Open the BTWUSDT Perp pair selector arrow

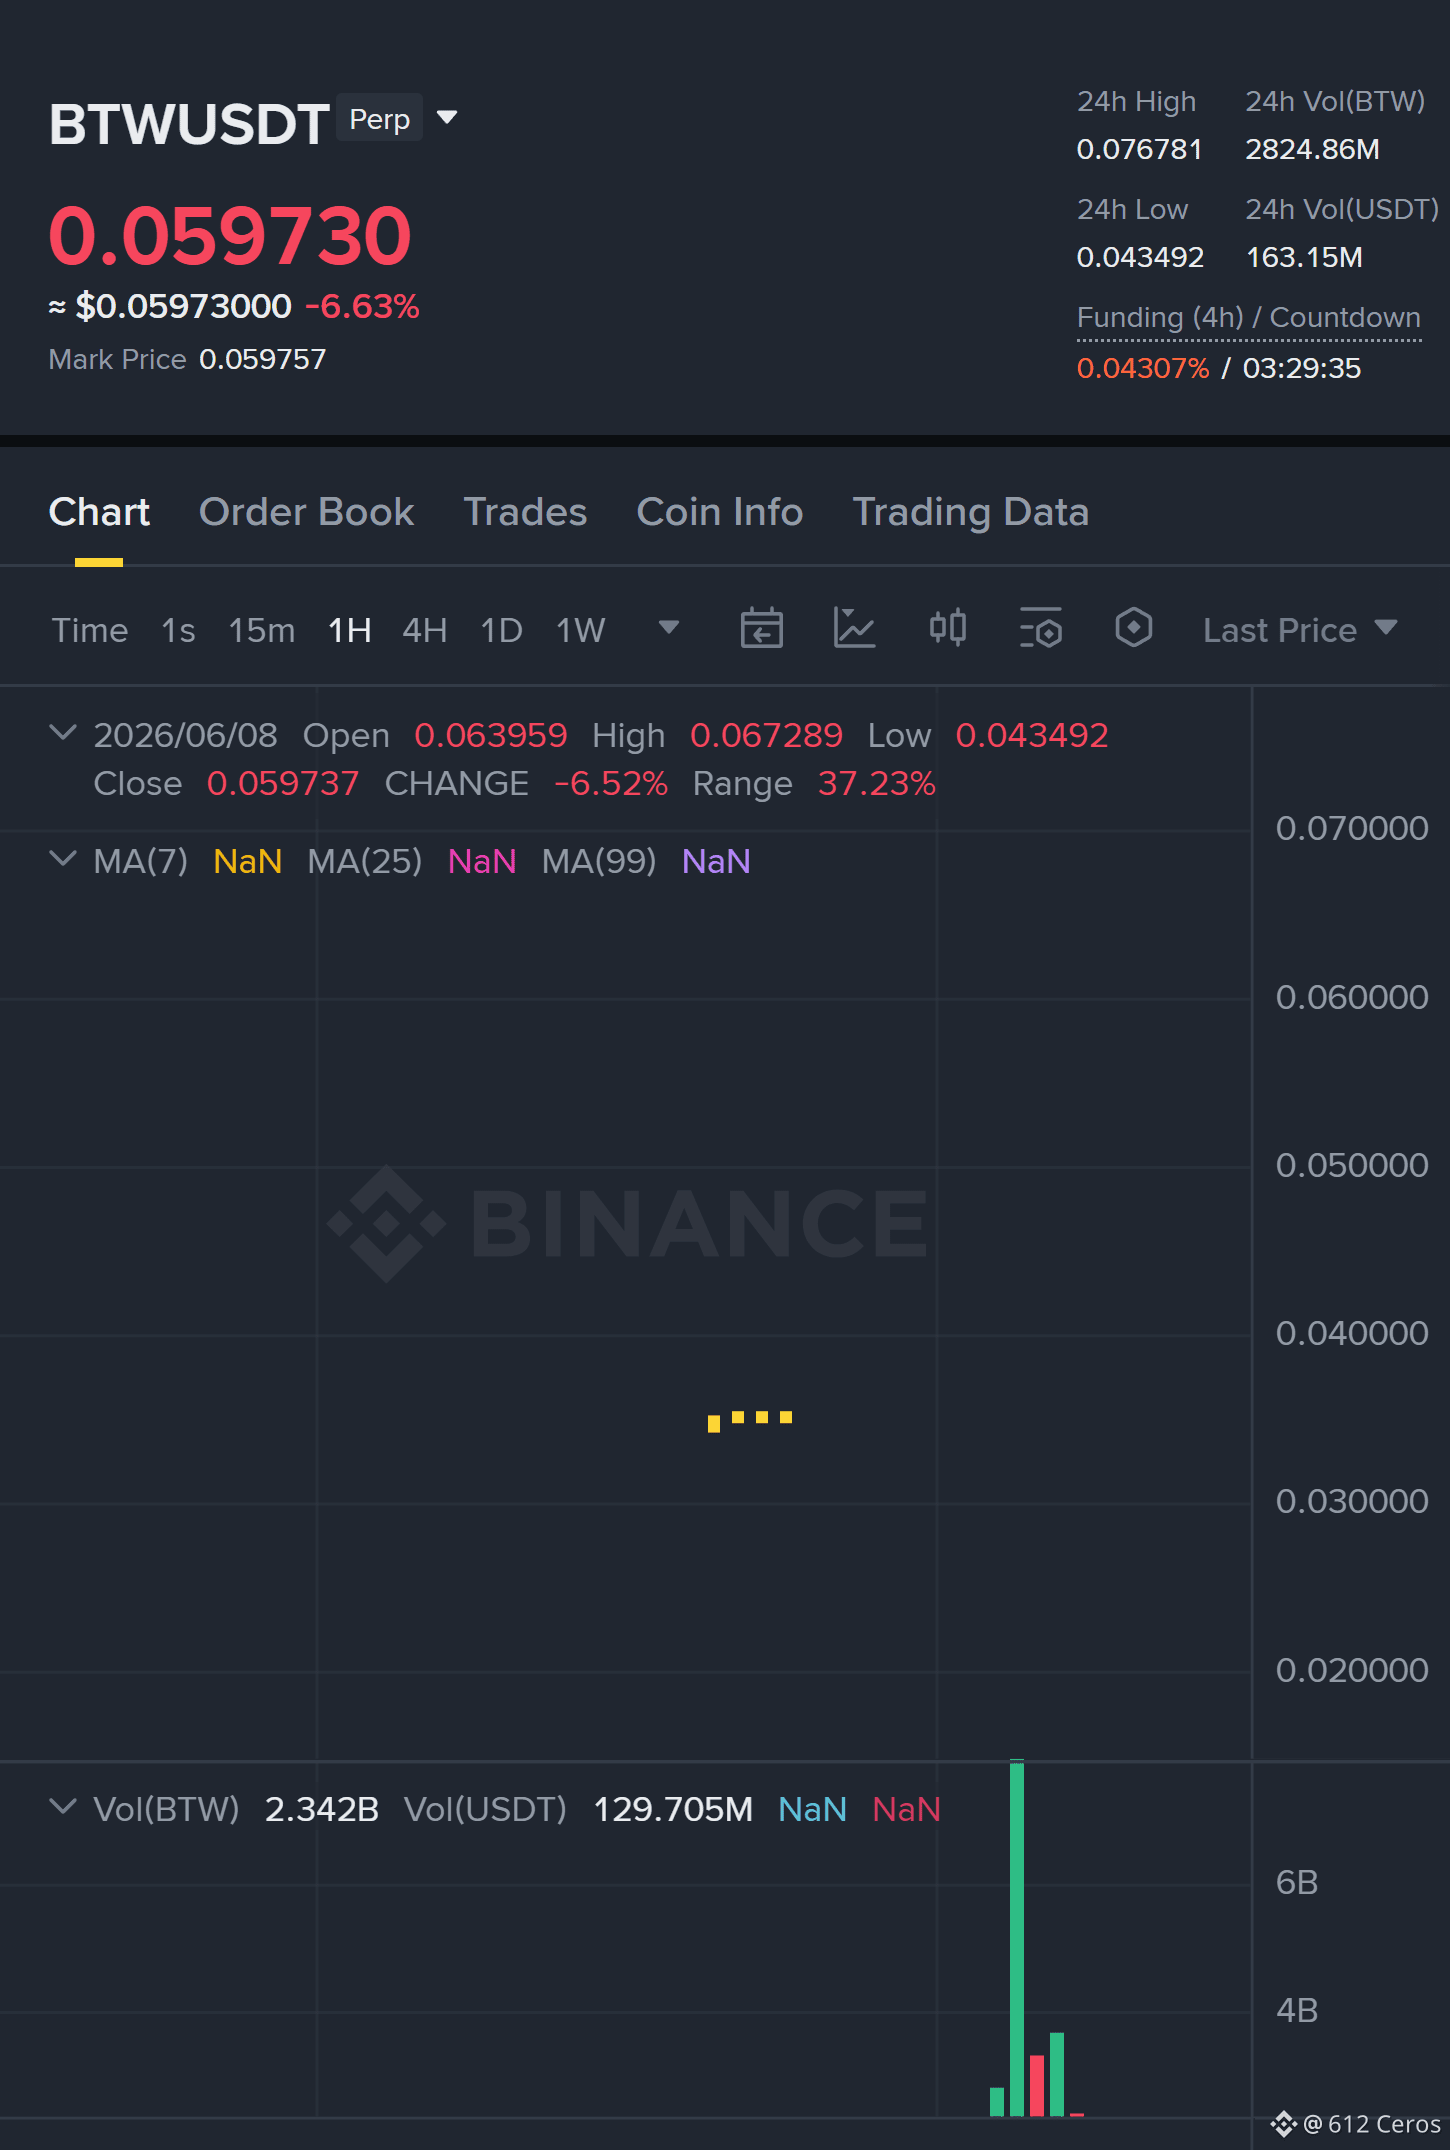[447, 118]
